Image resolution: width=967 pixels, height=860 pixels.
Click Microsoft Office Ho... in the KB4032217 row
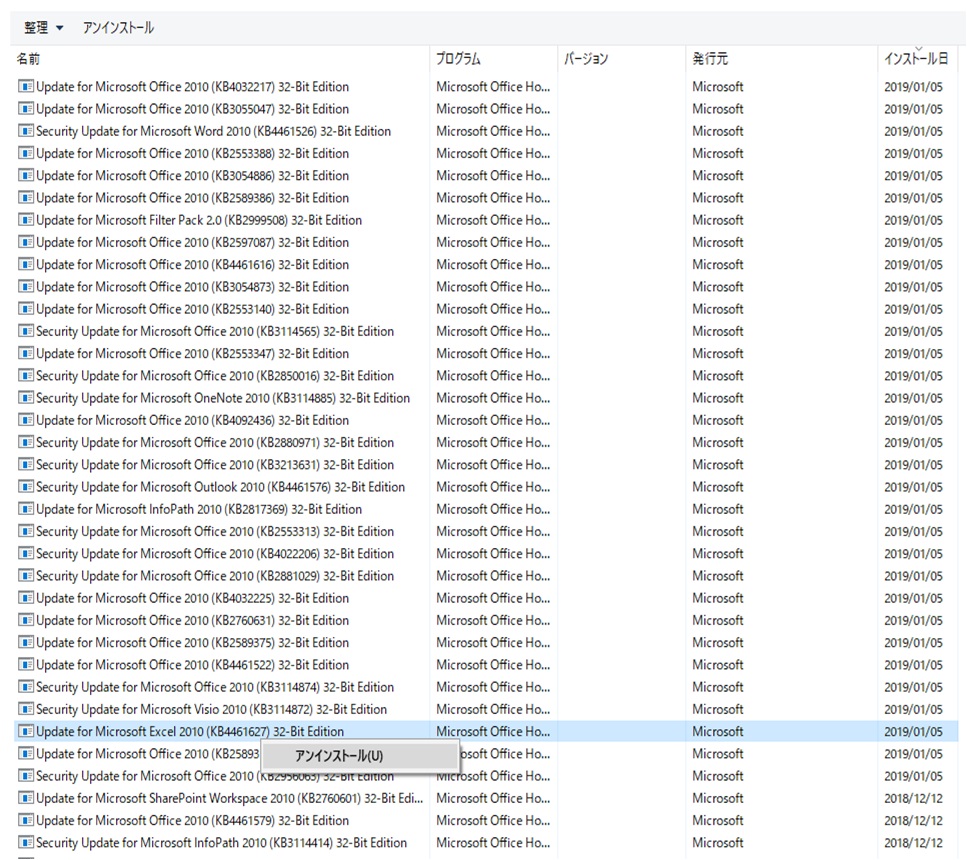click(493, 86)
